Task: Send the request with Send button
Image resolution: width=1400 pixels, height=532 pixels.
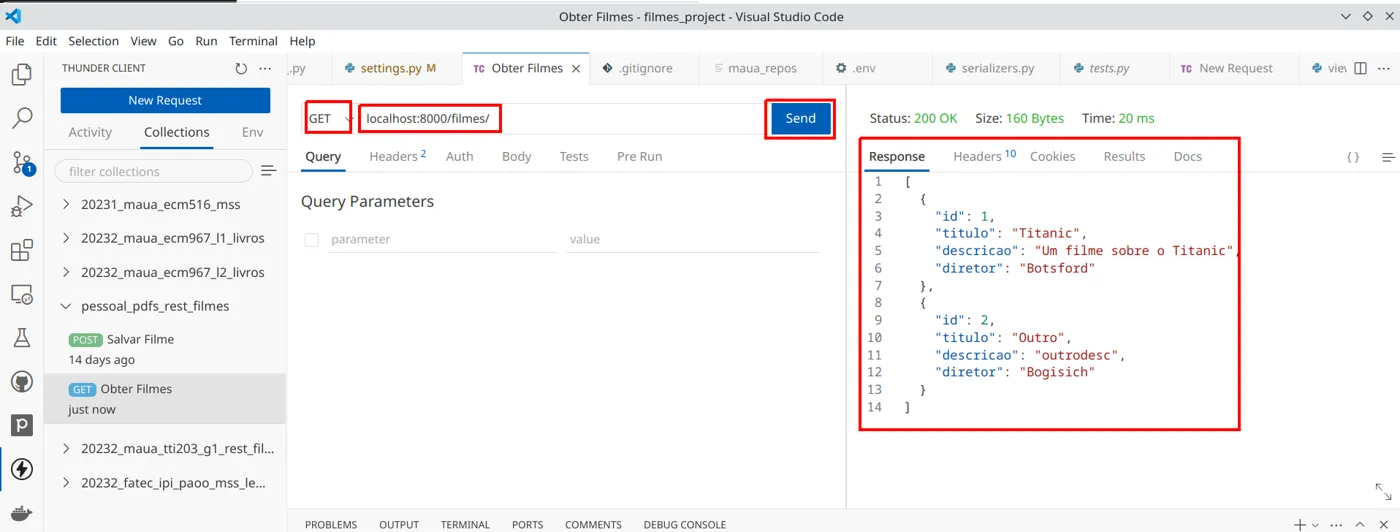Action: coord(800,118)
